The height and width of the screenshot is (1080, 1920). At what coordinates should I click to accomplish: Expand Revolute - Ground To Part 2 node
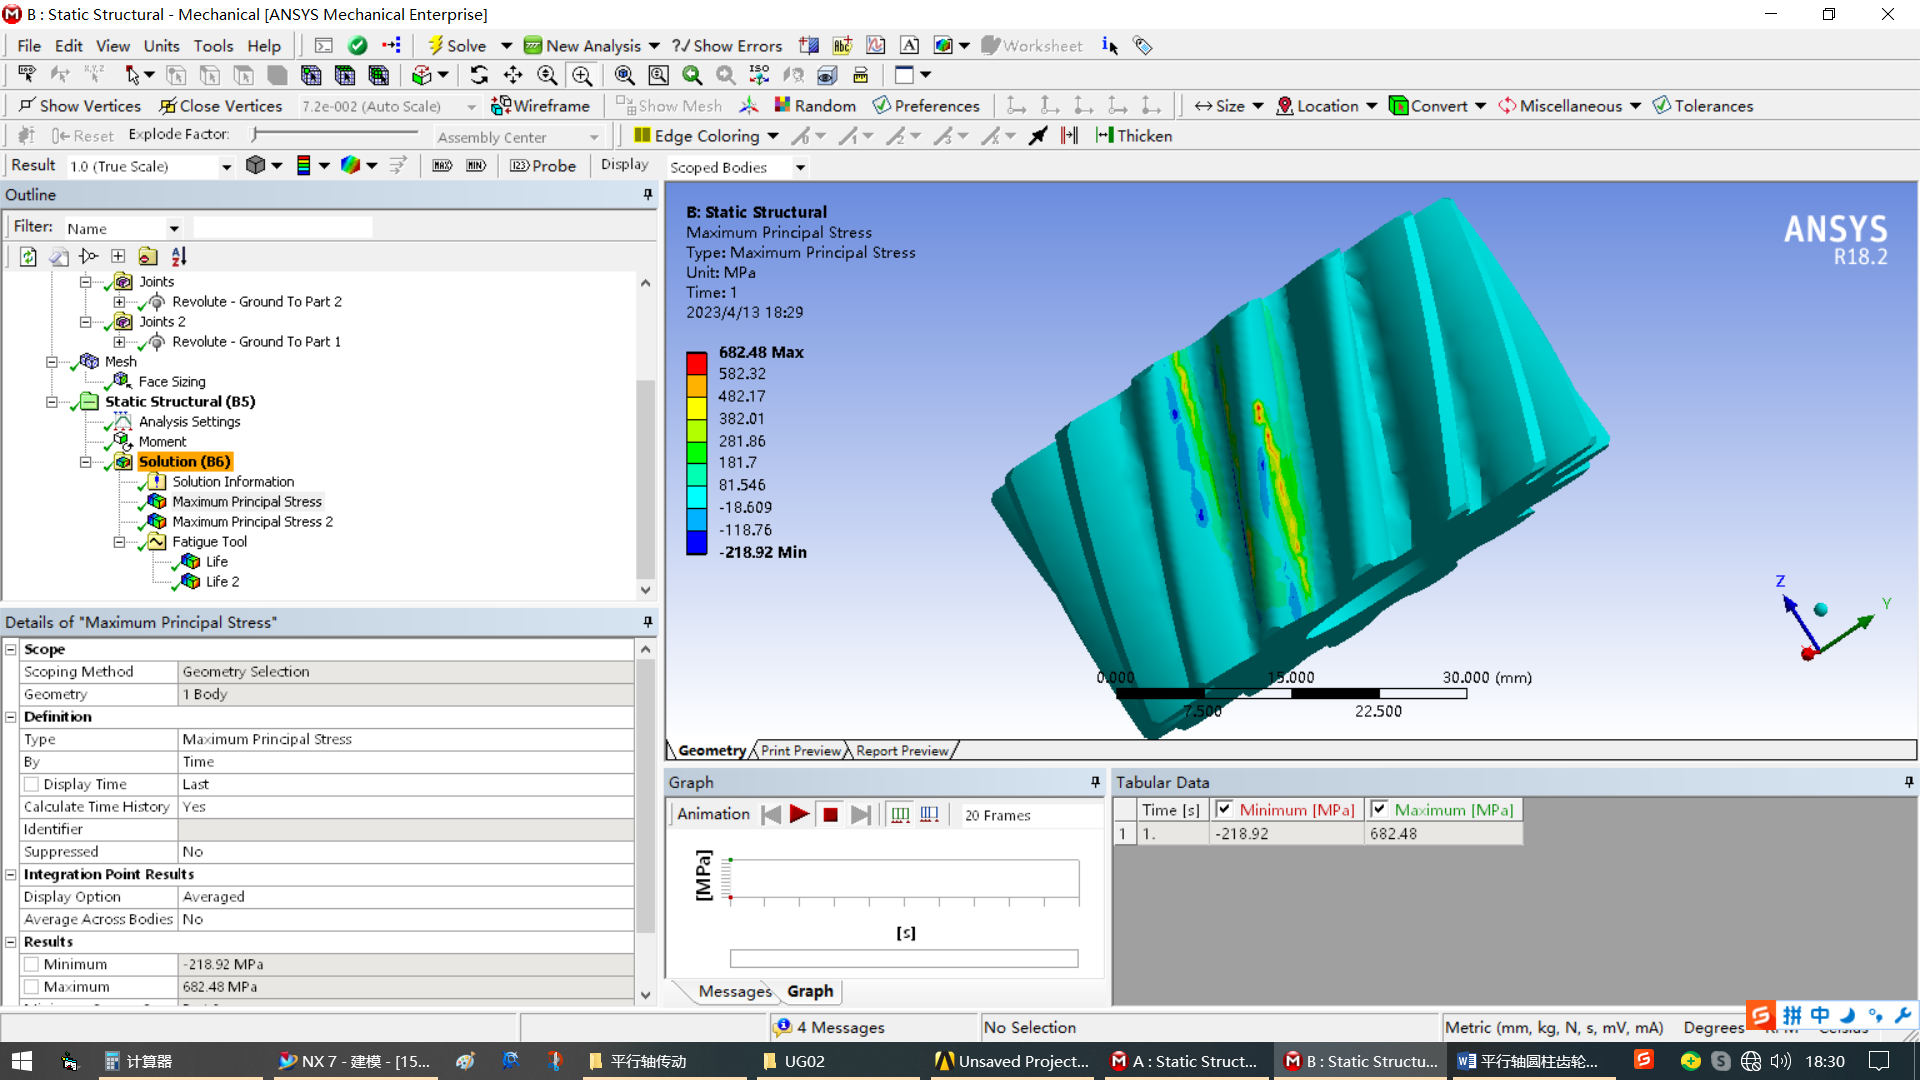click(119, 302)
